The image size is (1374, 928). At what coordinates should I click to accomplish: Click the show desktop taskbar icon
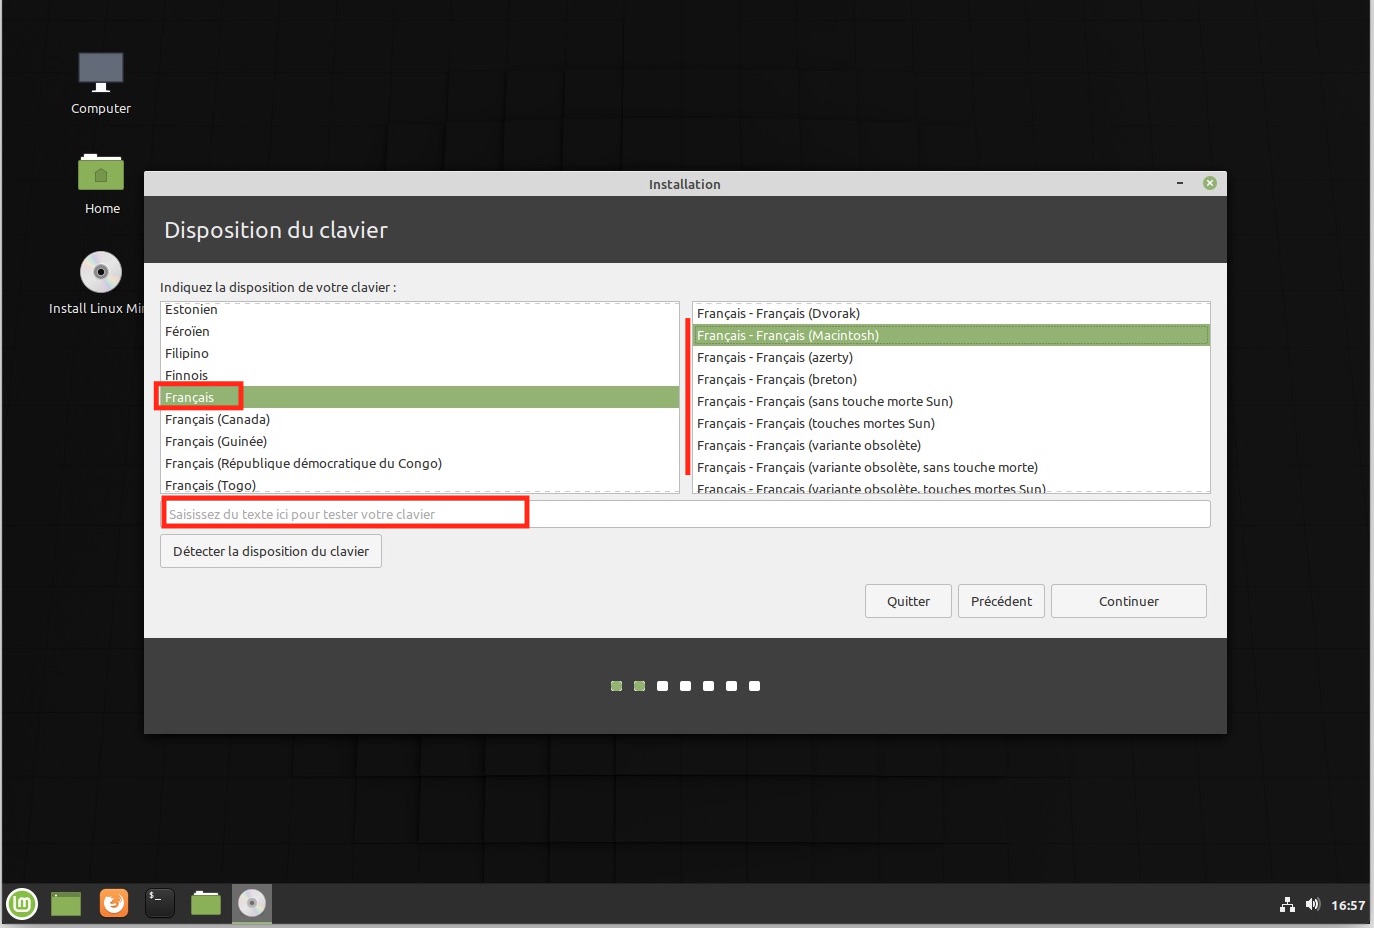tap(66, 904)
